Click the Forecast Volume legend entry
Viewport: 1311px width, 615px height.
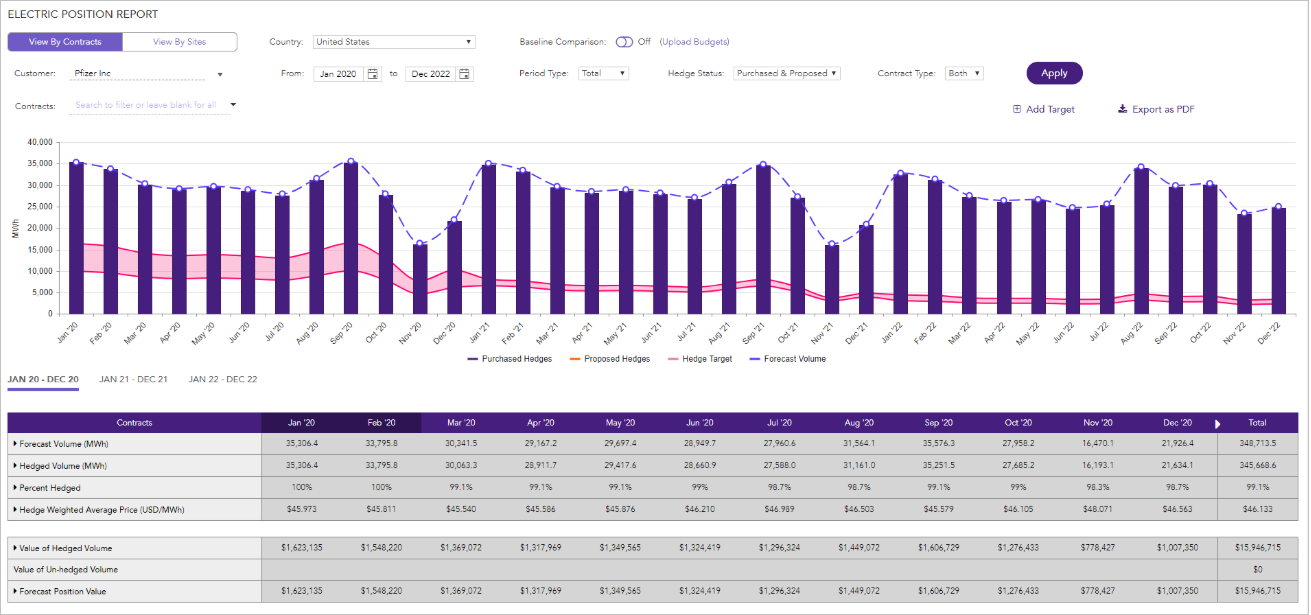(787, 358)
